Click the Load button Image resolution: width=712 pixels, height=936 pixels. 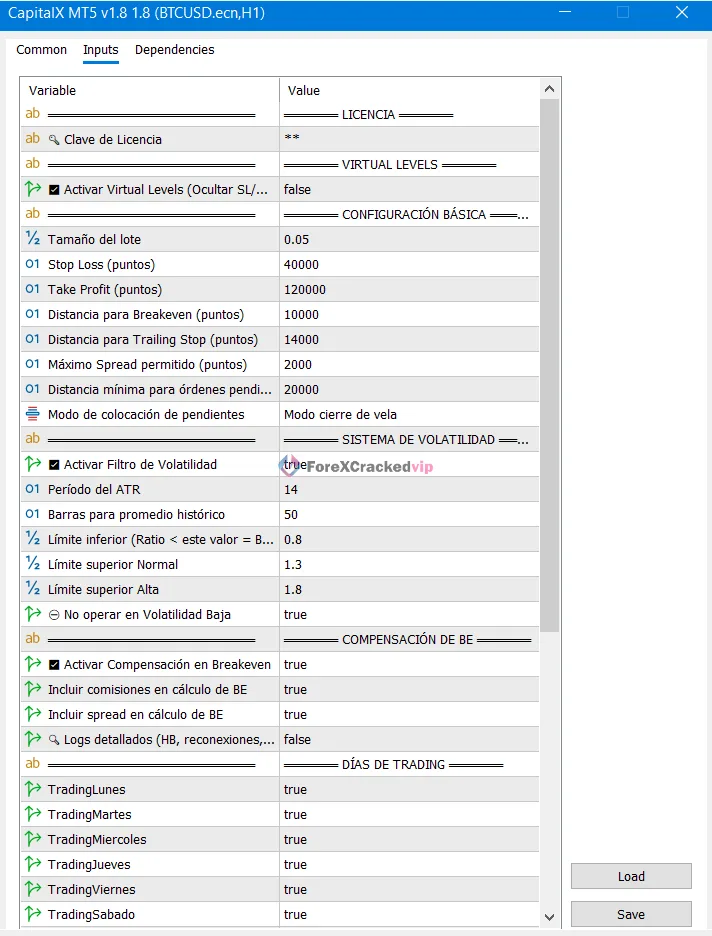point(631,876)
